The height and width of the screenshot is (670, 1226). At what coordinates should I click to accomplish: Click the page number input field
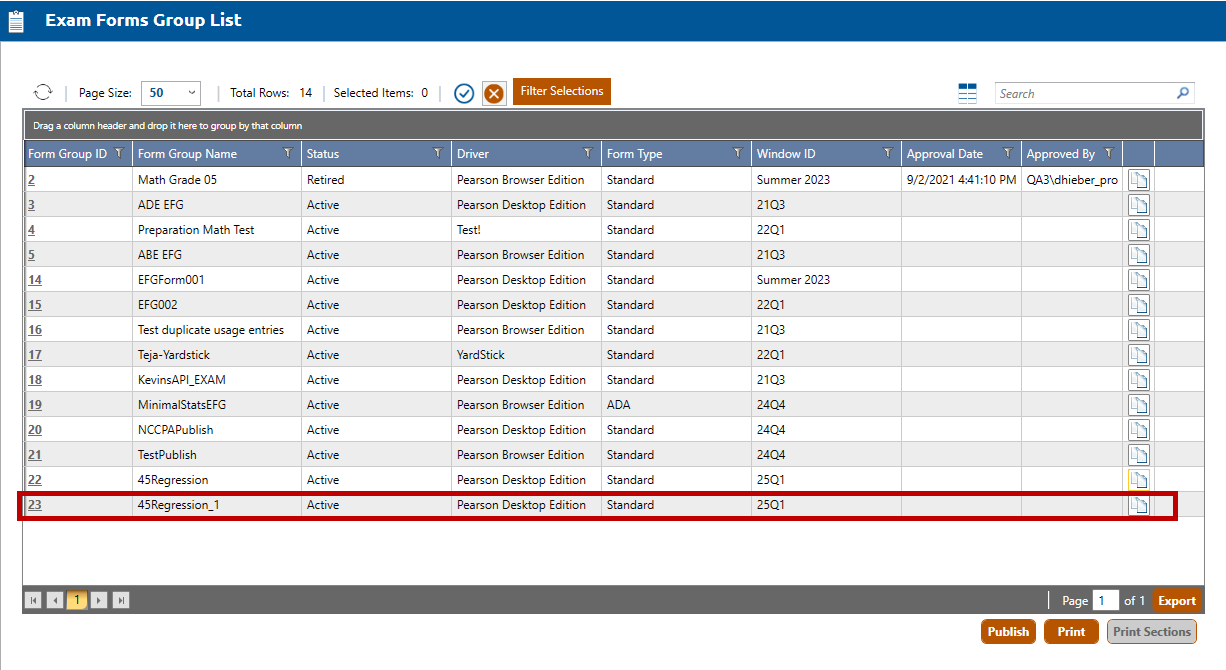[x=1105, y=601]
